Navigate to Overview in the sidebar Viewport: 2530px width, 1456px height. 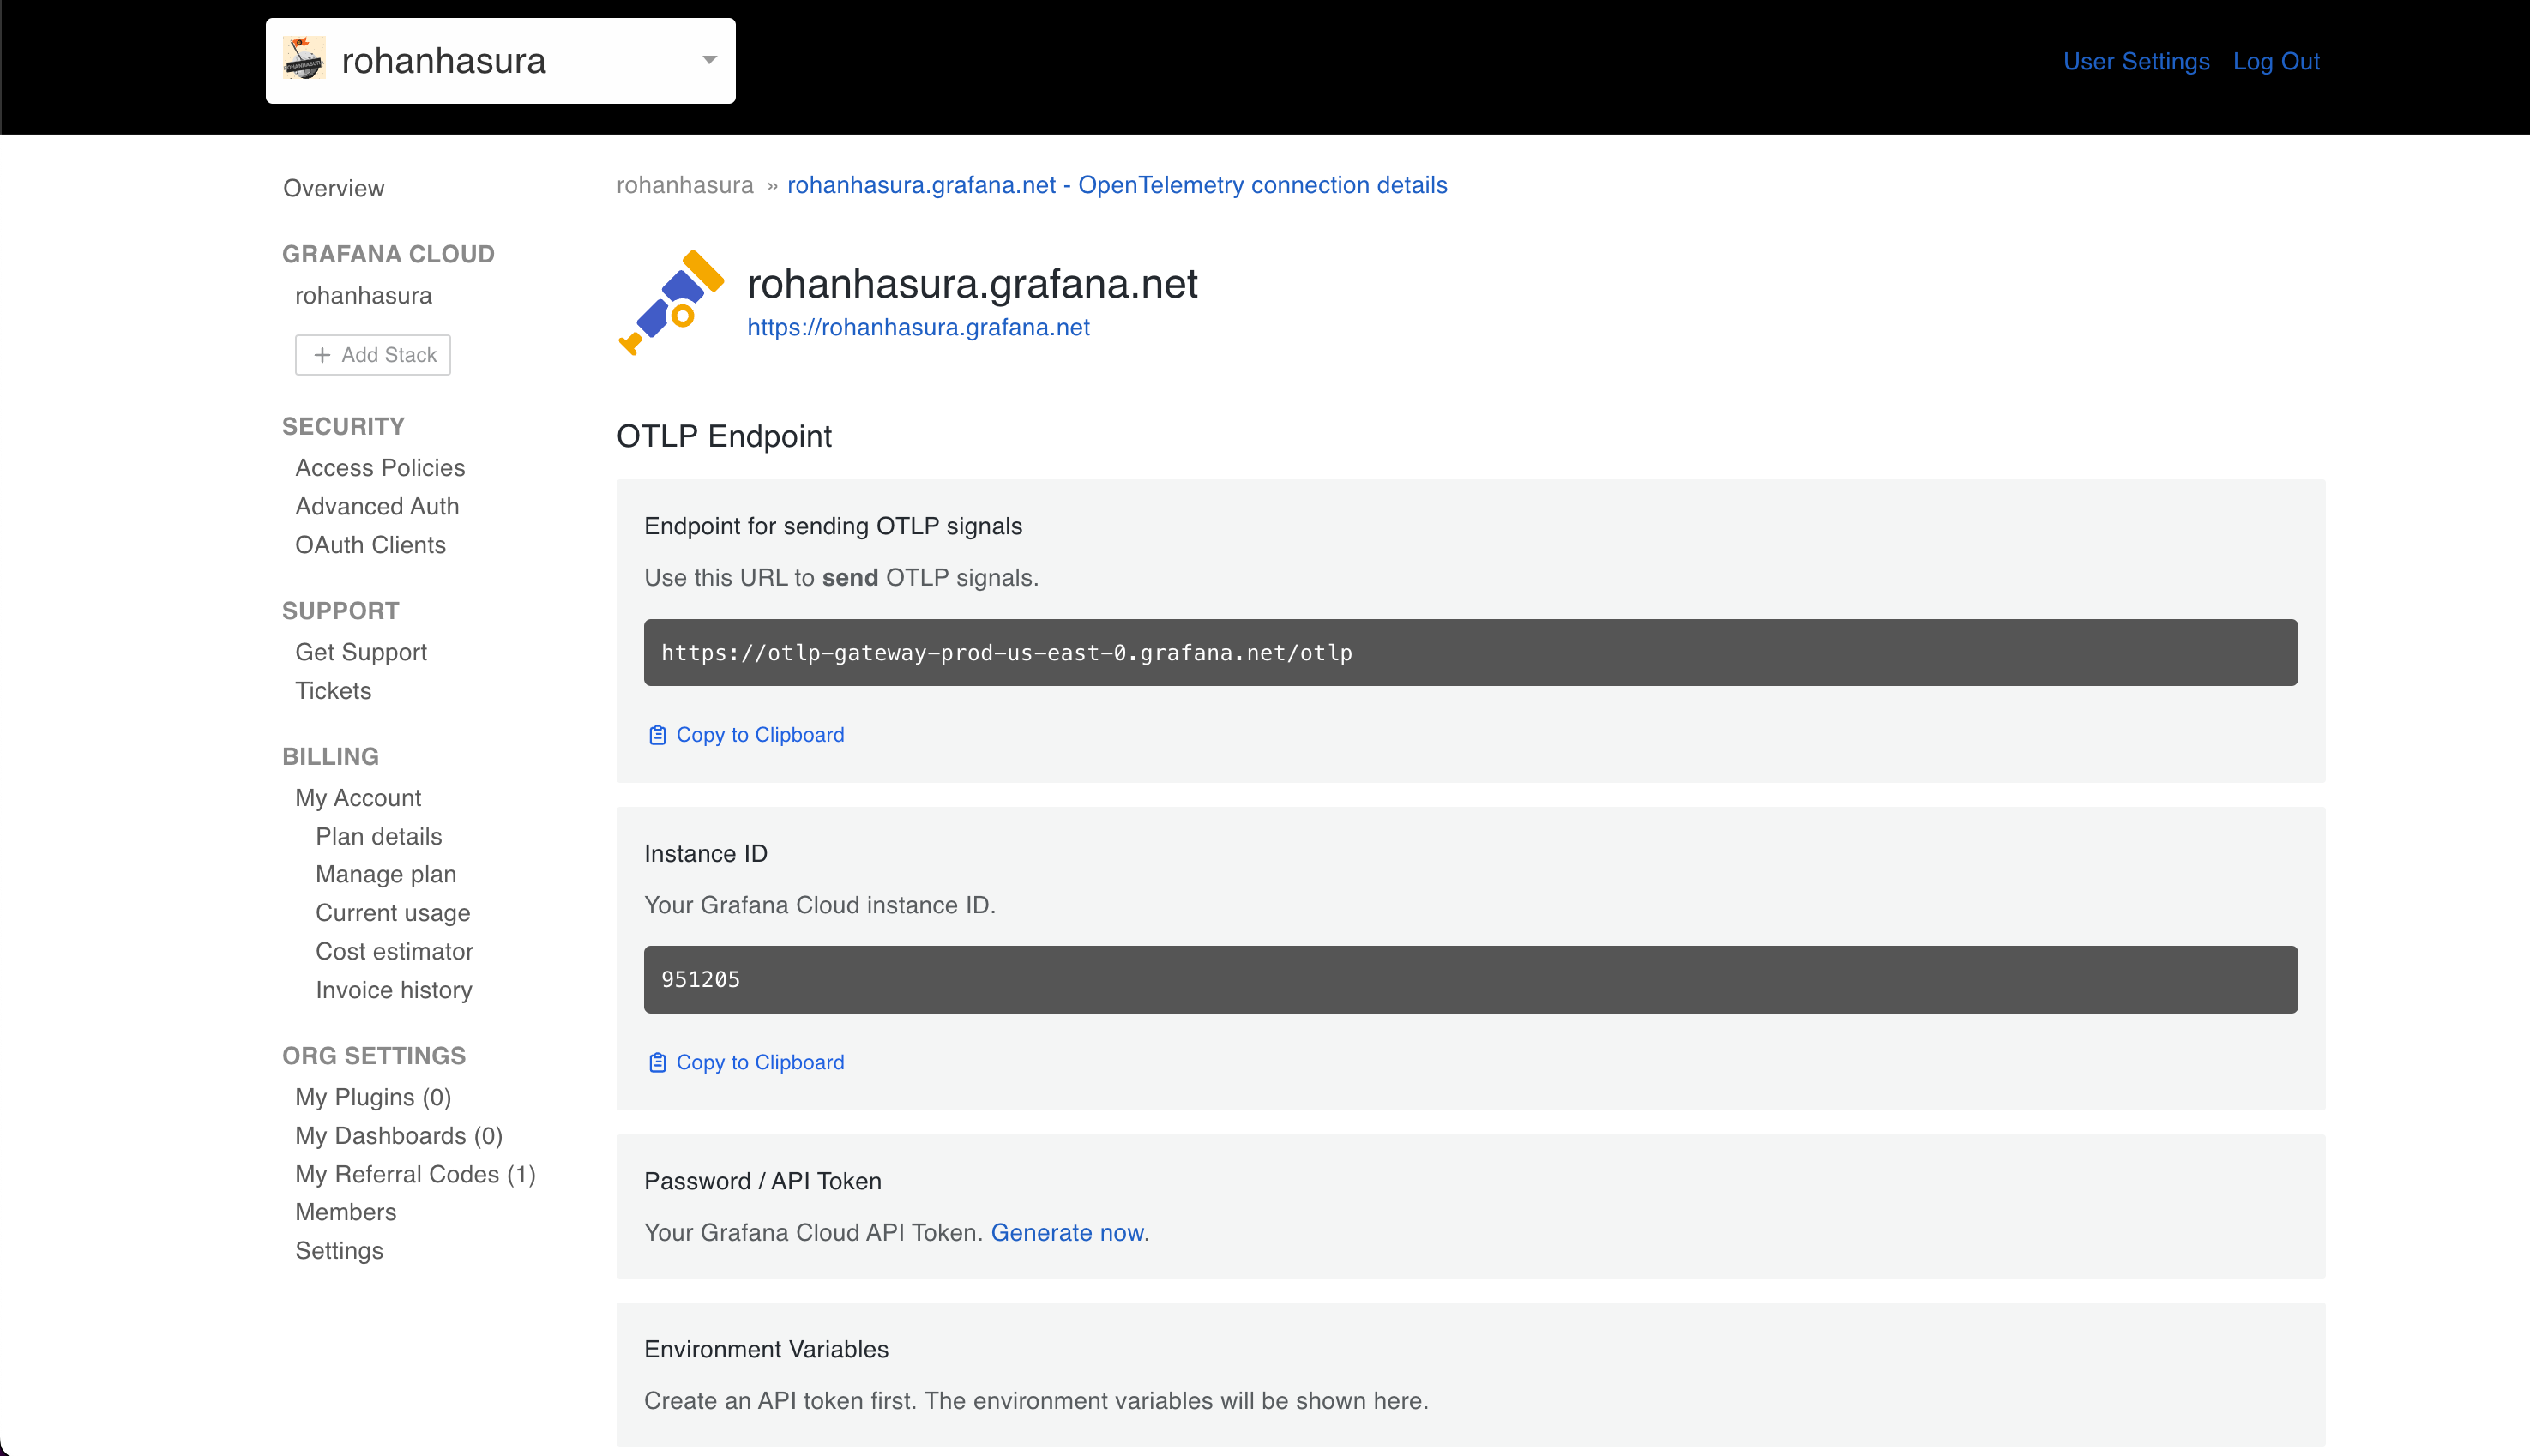[x=334, y=188]
